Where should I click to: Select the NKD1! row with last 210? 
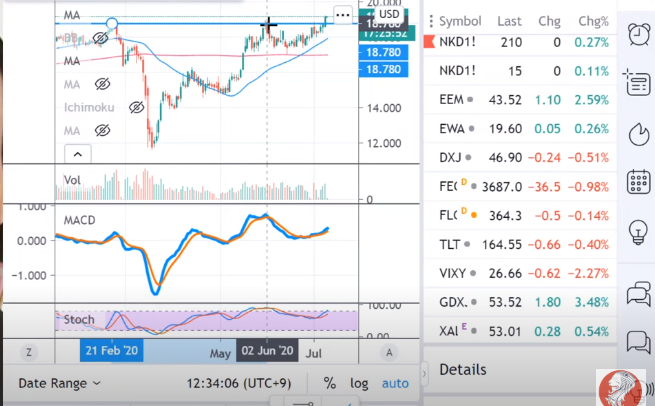coord(520,42)
